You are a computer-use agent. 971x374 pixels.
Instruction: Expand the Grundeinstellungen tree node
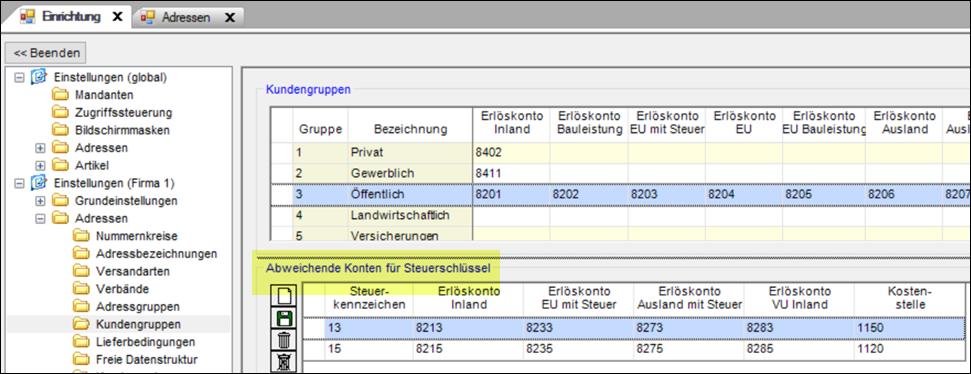point(41,201)
